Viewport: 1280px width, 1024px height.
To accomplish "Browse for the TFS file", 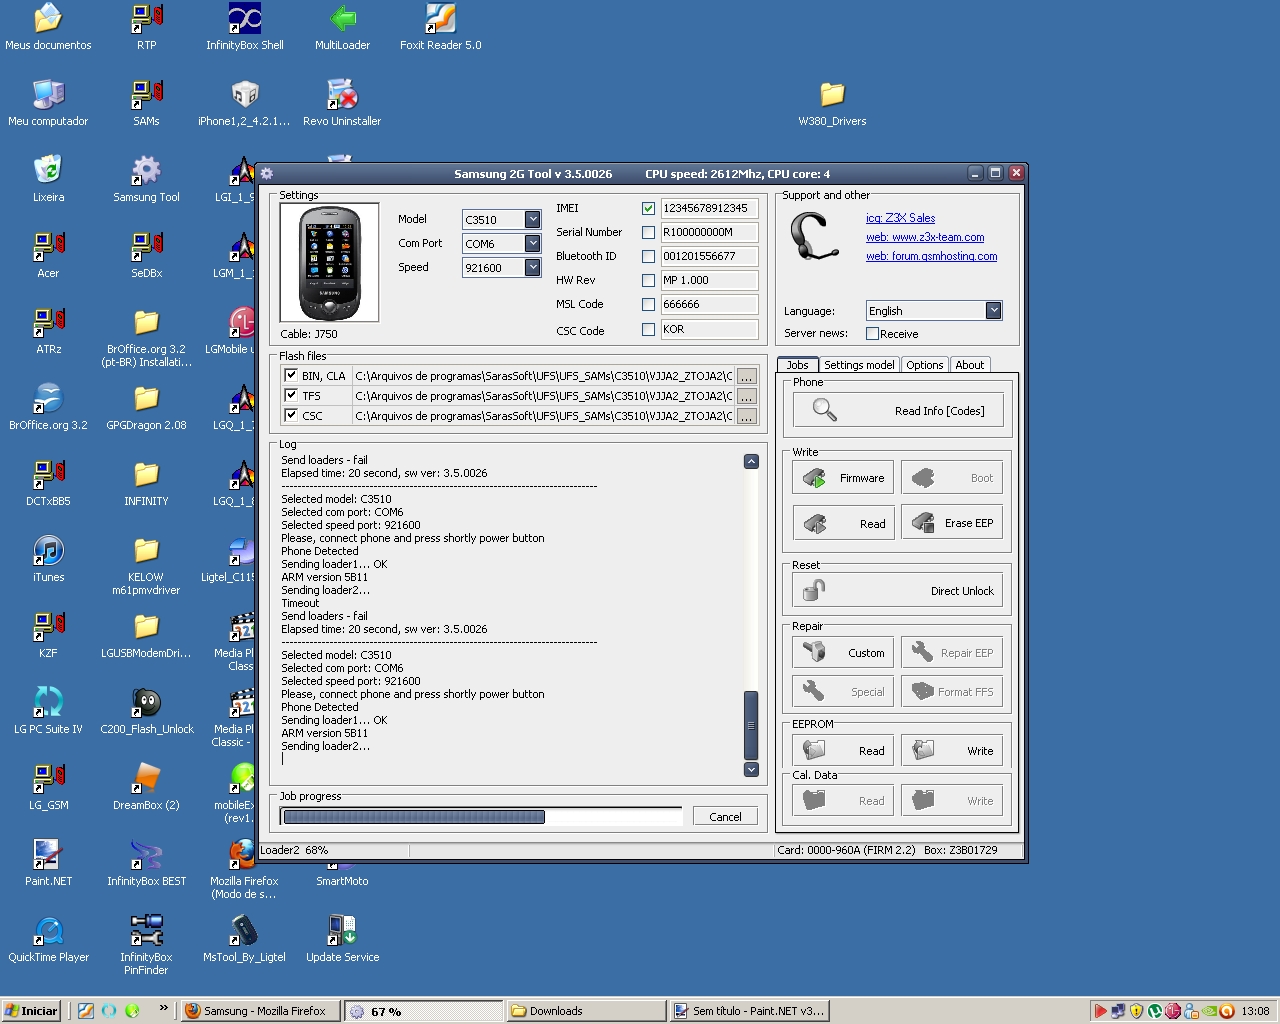I will pyautogui.click(x=746, y=396).
